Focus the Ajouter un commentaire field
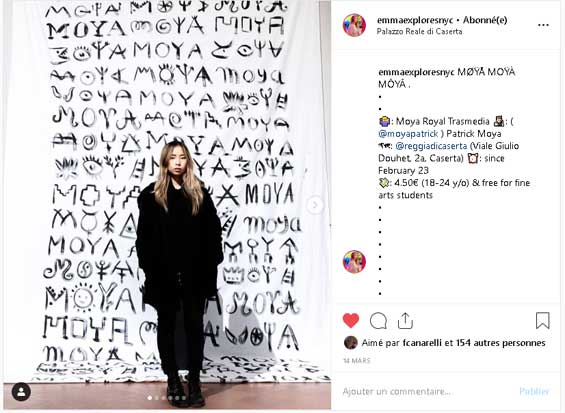 [x=425, y=391]
